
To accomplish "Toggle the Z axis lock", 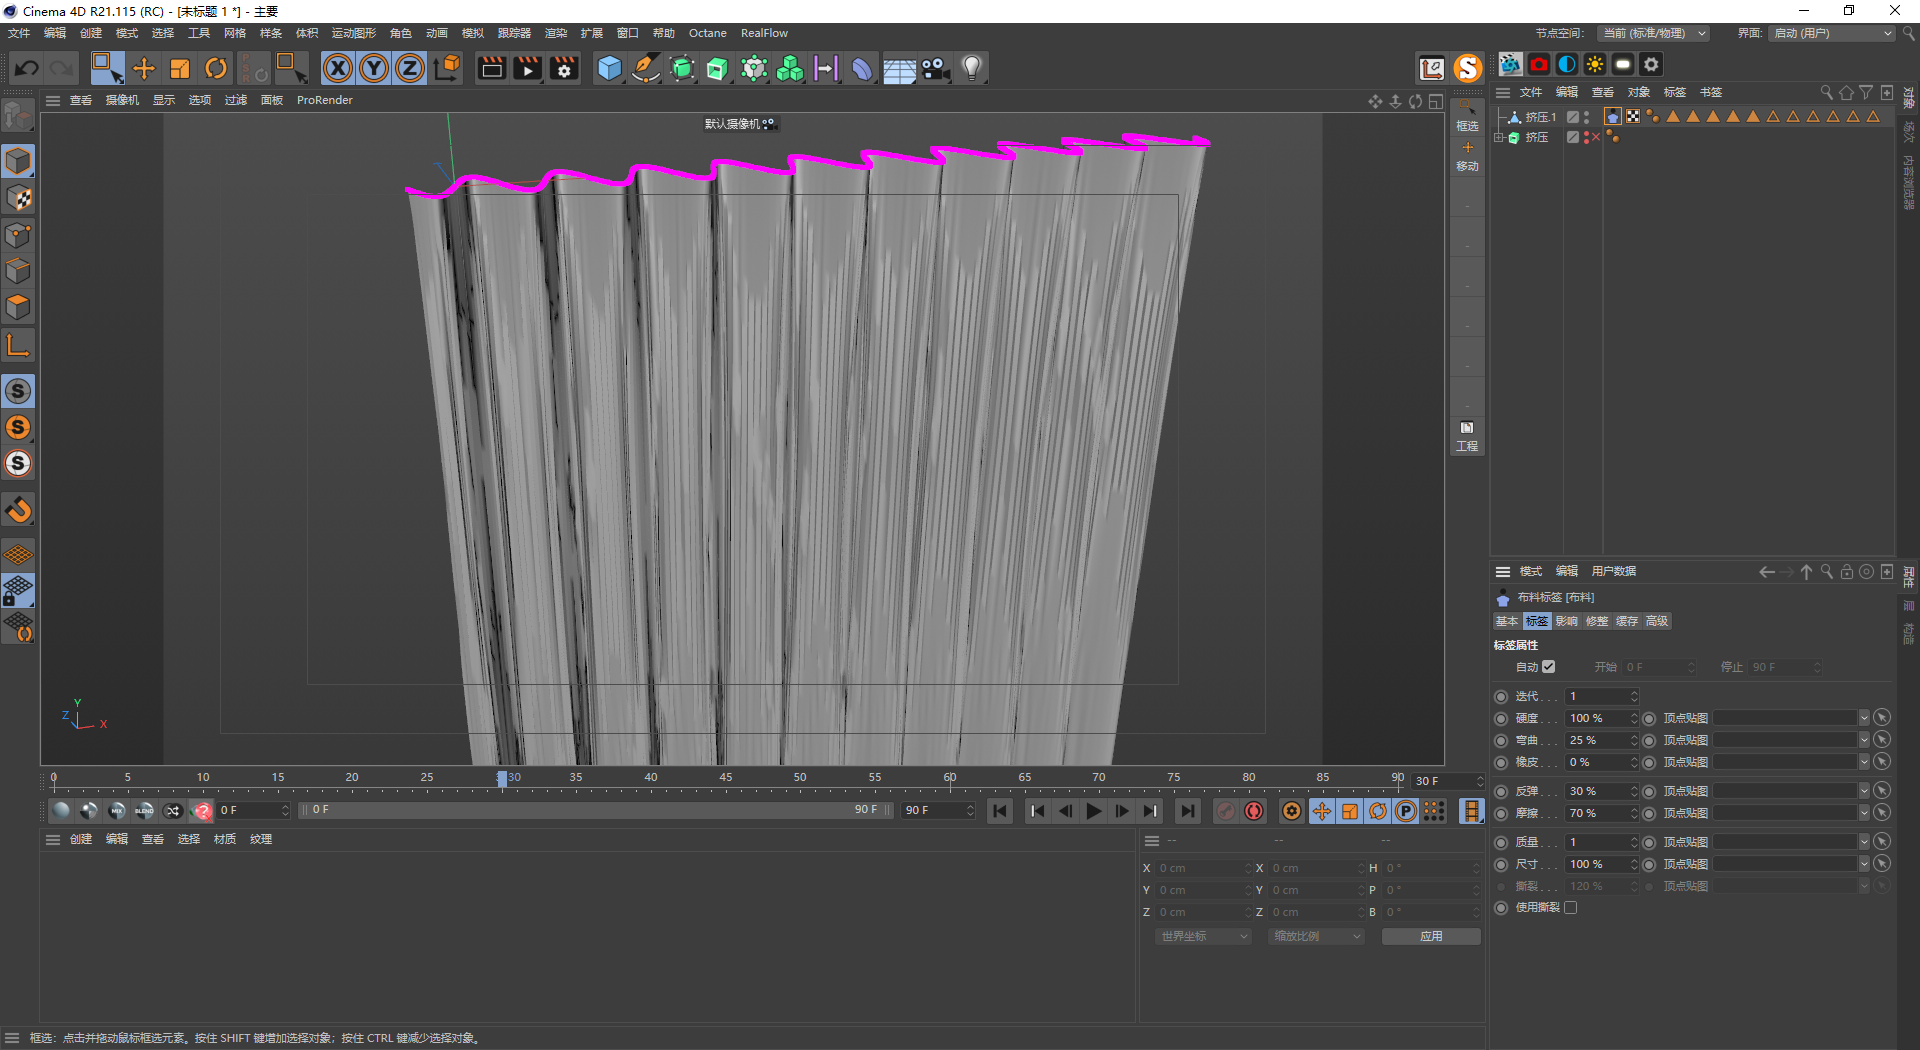I will coord(410,68).
